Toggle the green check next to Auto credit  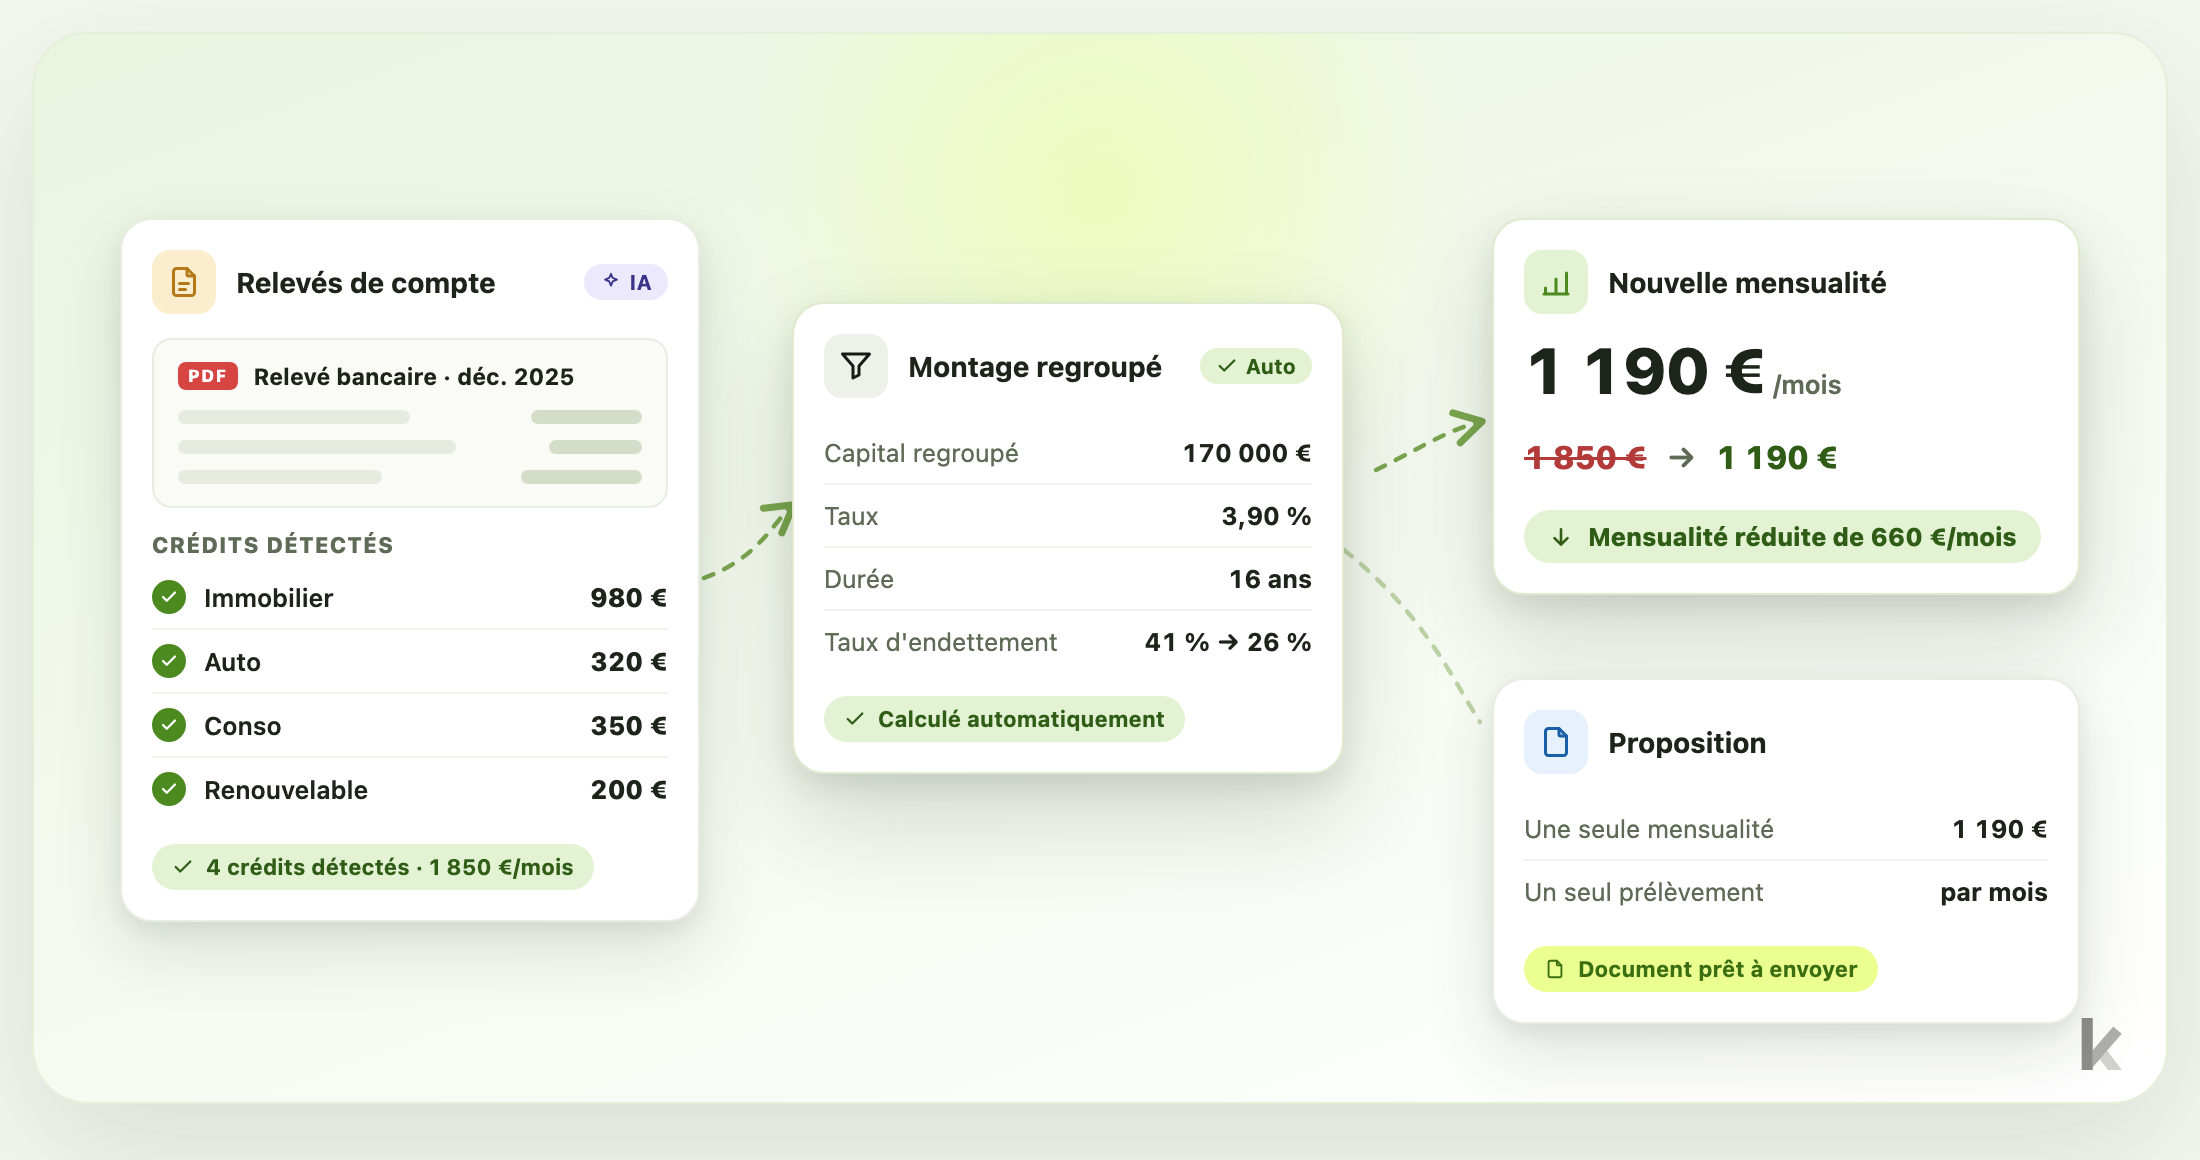(x=169, y=661)
